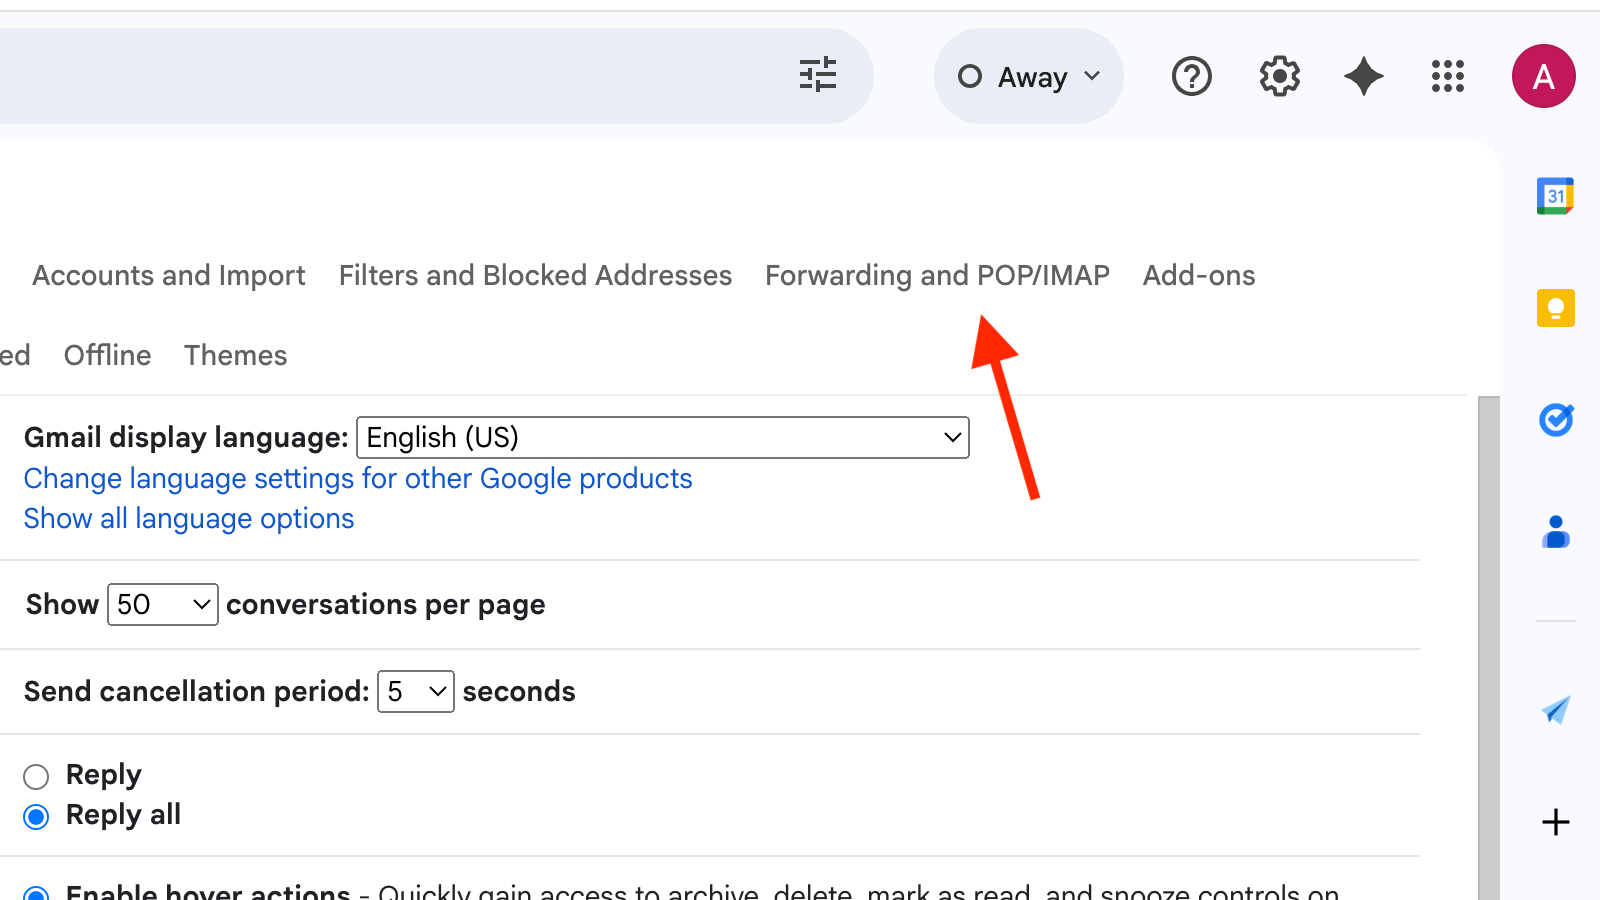
Task: Click the settings page vertical scrollbar
Action: tap(1489, 648)
